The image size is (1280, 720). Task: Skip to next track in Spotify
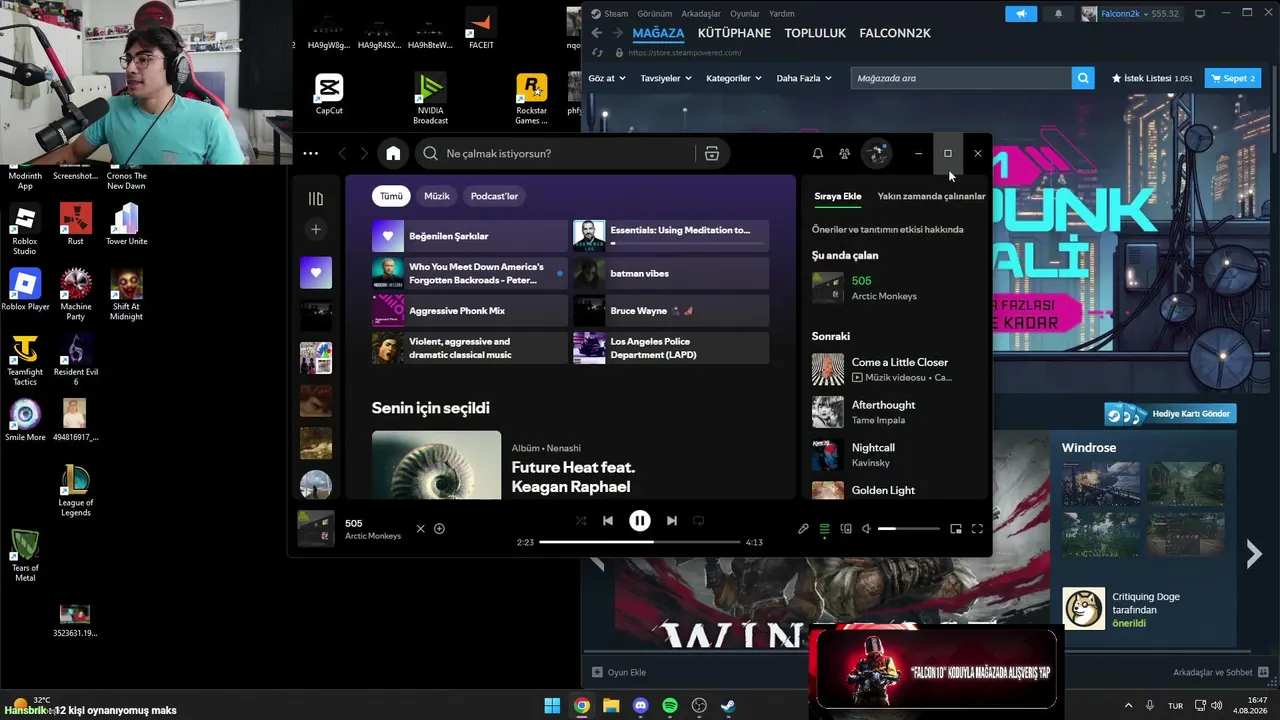click(x=672, y=521)
